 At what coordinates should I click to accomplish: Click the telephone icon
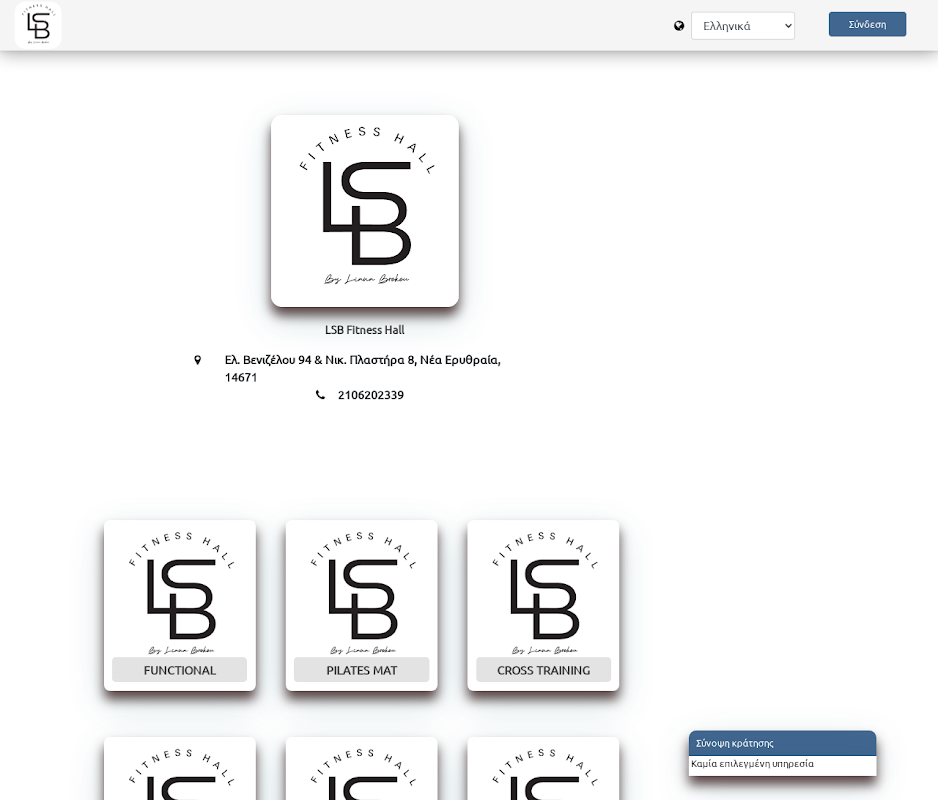pyautogui.click(x=321, y=395)
